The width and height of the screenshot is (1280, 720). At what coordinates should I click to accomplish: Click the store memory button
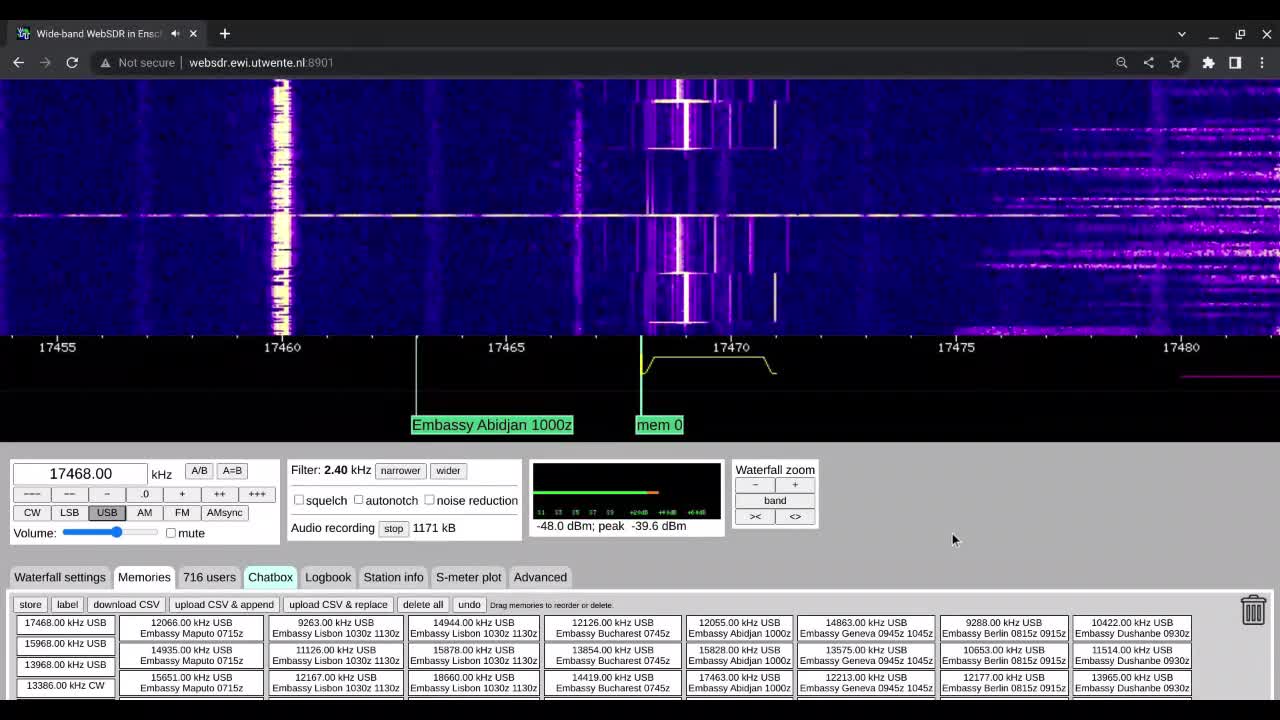click(30, 605)
